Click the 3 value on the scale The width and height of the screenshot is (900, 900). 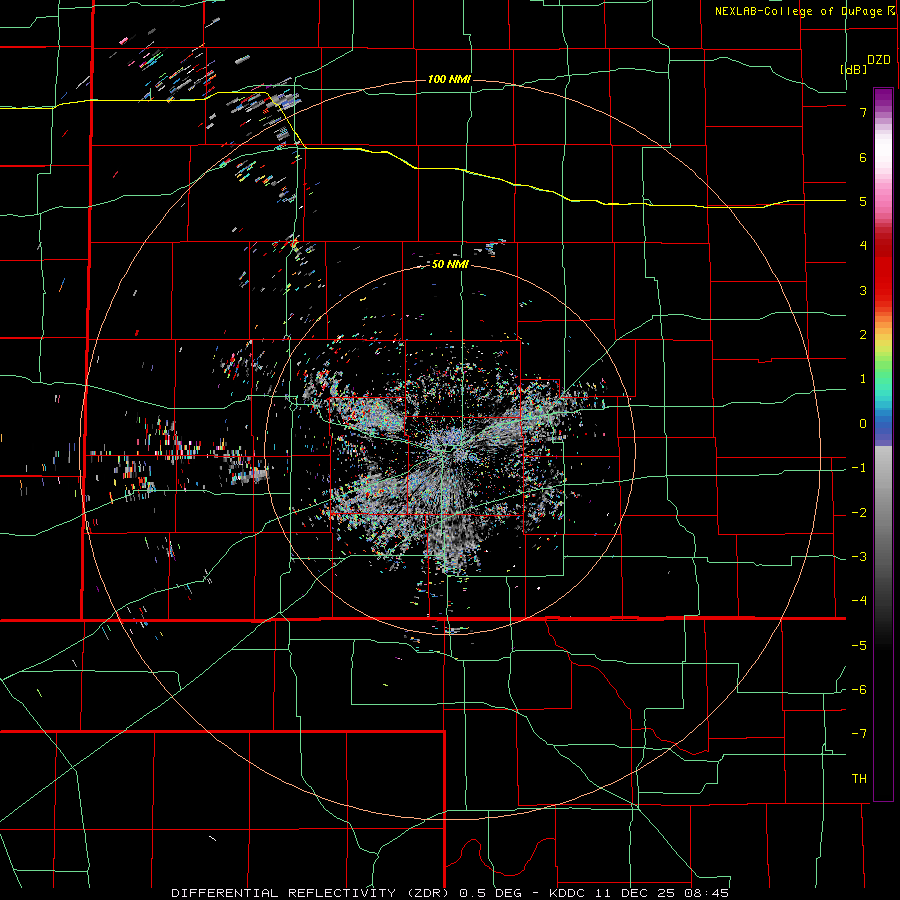pos(863,290)
